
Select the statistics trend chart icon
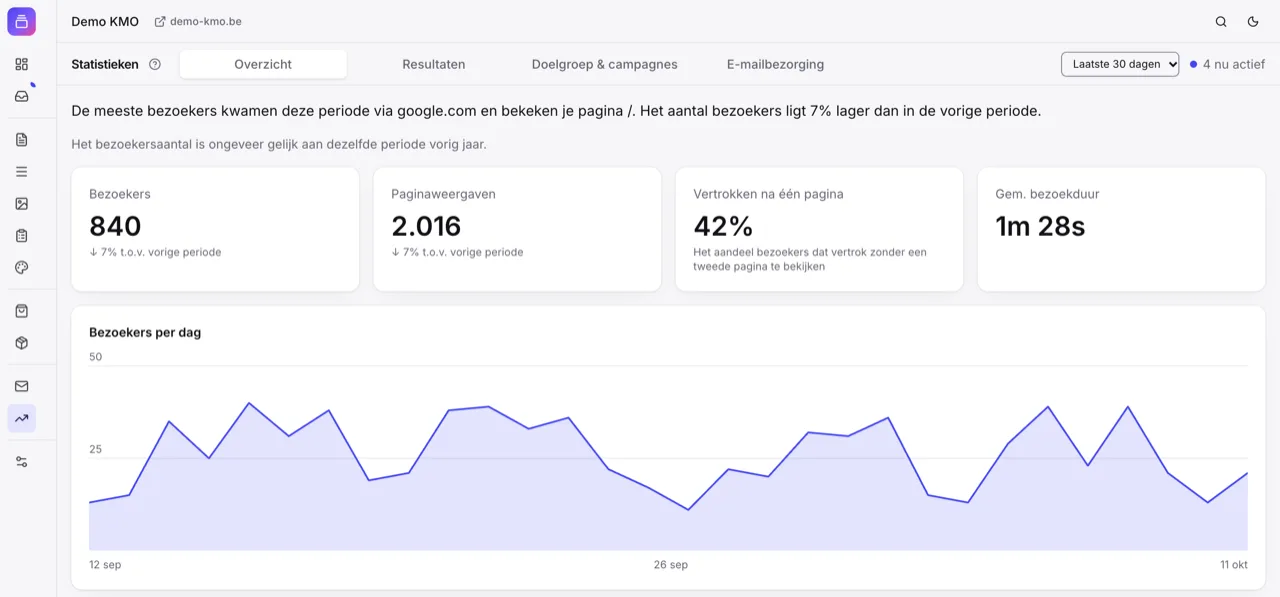(21, 418)
